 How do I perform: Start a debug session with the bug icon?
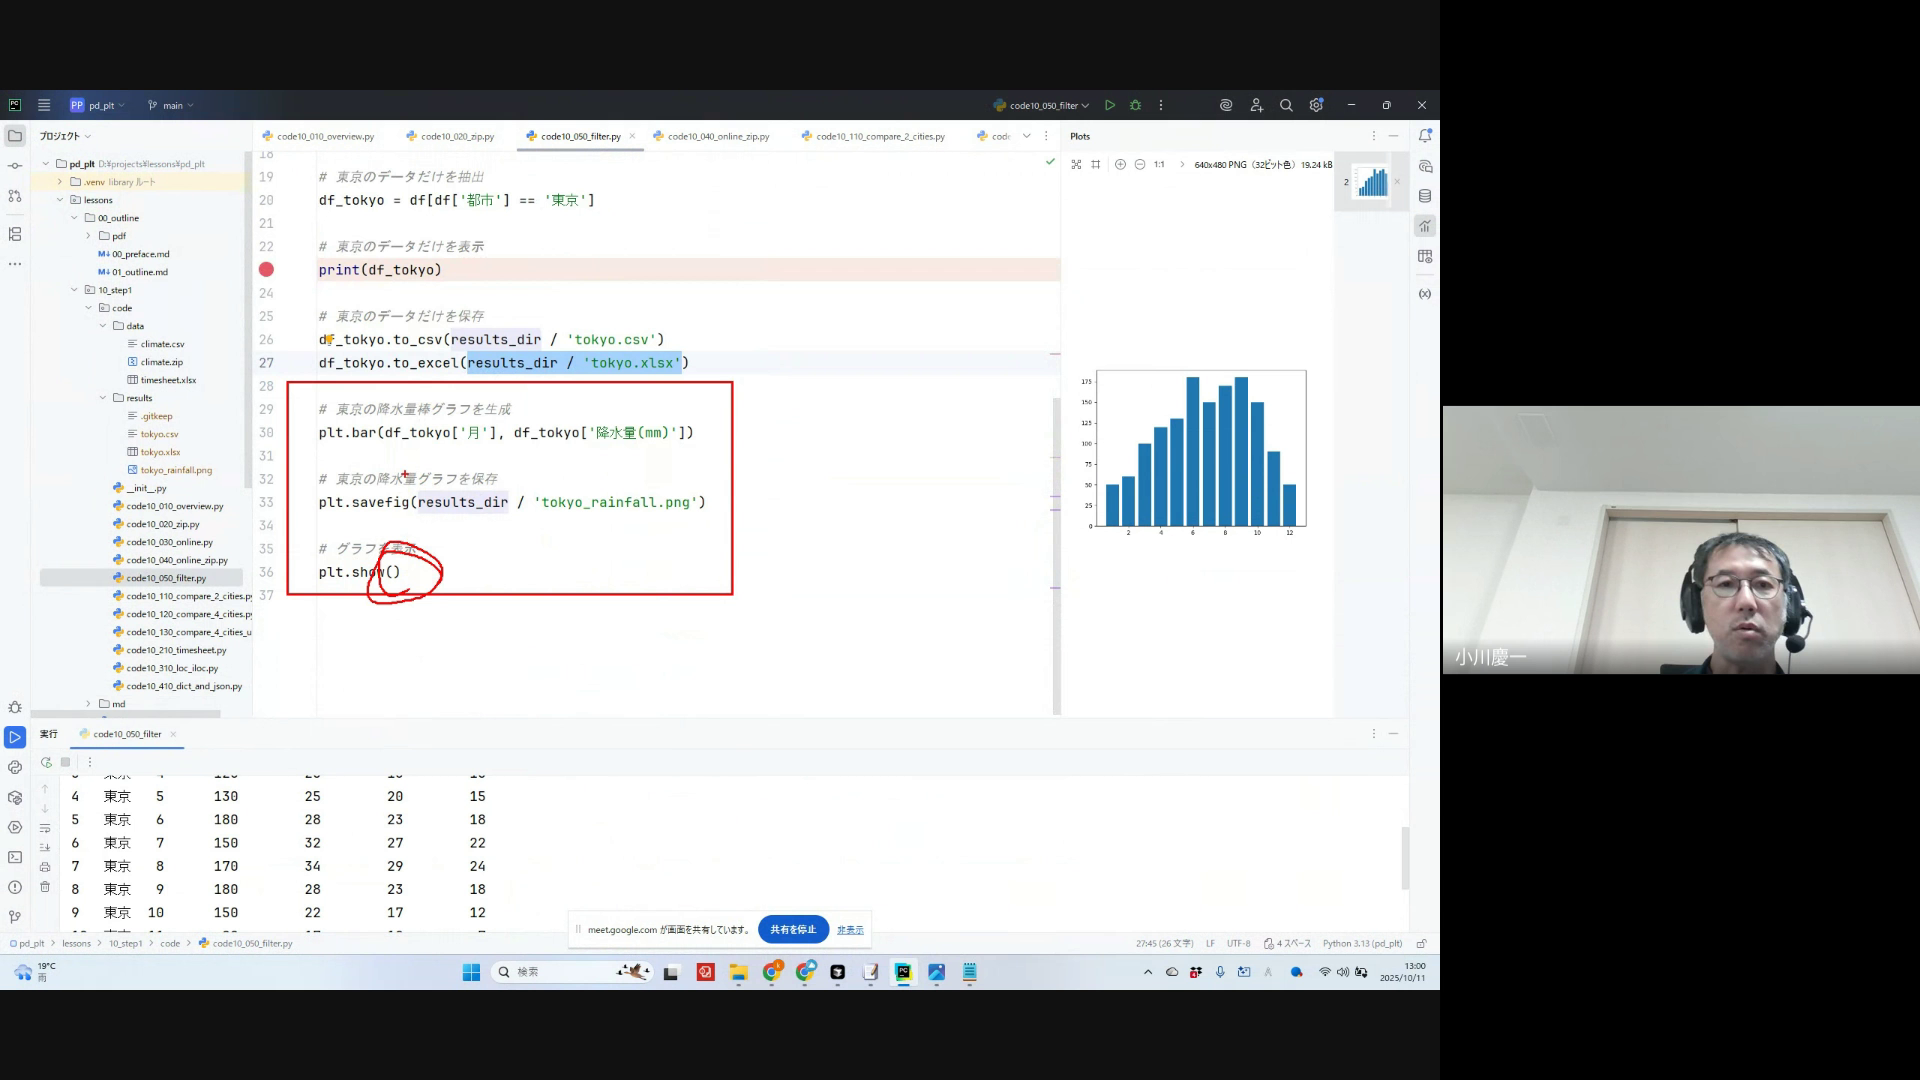[1135, 105]
